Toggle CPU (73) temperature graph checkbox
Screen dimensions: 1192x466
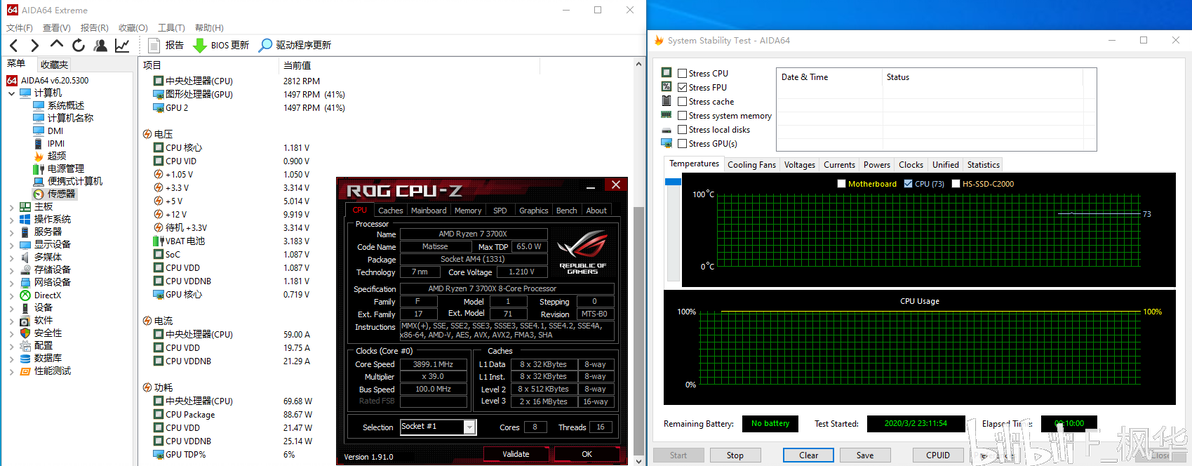(908, 184)
